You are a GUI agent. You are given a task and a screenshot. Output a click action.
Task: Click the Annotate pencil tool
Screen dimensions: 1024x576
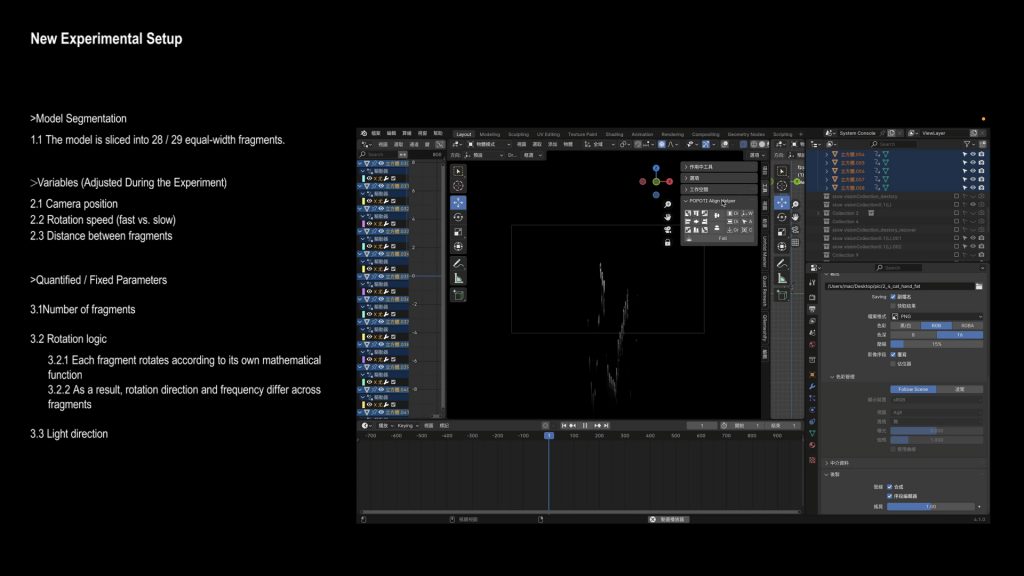[458, 262]
